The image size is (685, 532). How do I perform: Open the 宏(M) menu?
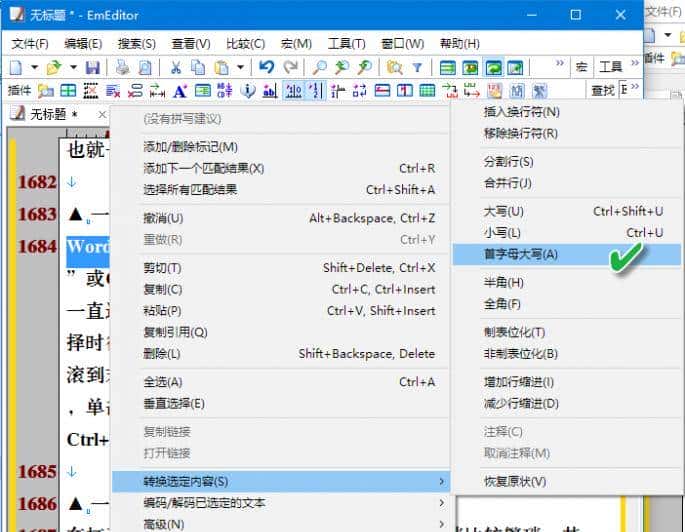296,44
